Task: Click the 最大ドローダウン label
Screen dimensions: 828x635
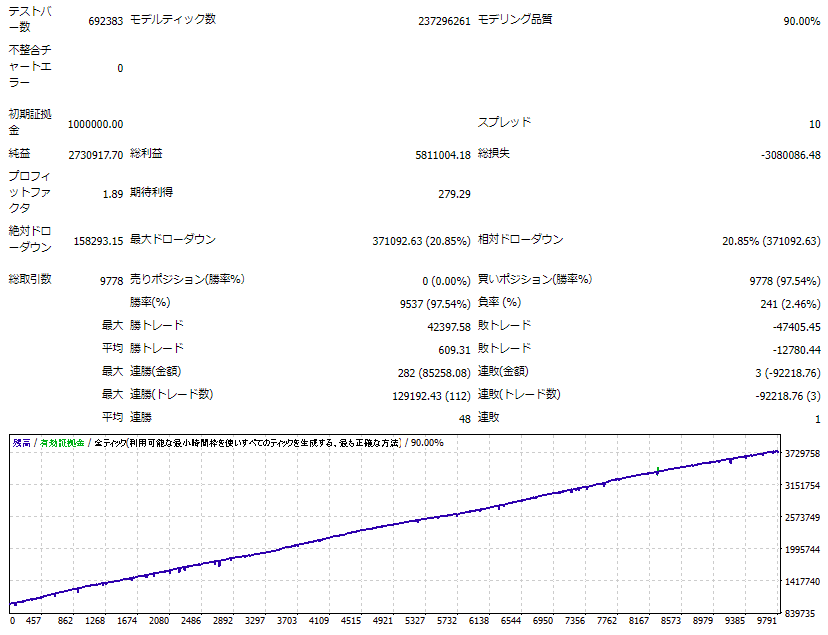Action: click(x=172, y=240)
